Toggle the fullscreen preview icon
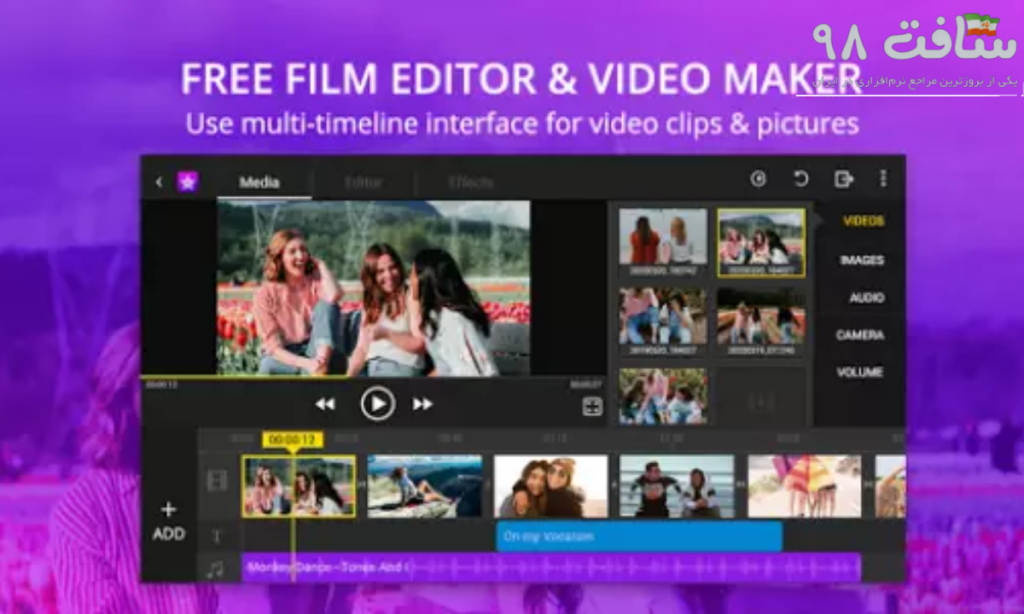Image resolution: width=1024 pixels, height=614 pixels. pos(593,406)
